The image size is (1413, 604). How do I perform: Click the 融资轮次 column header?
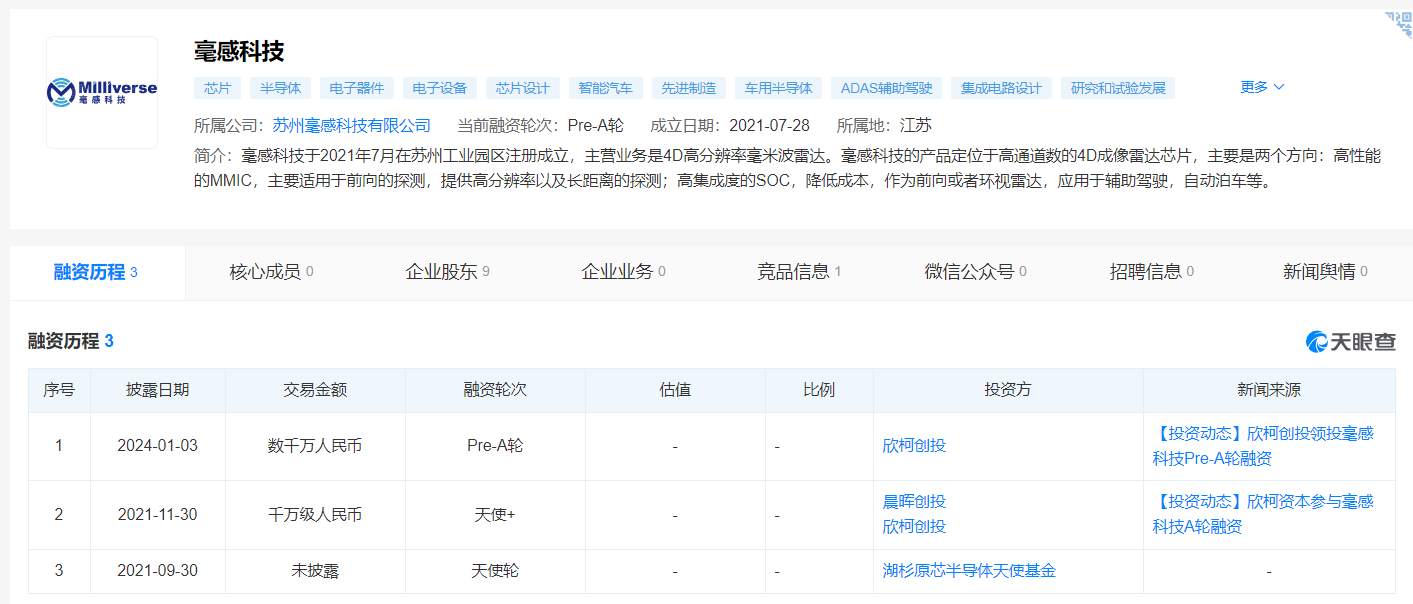tap(495, 390)
